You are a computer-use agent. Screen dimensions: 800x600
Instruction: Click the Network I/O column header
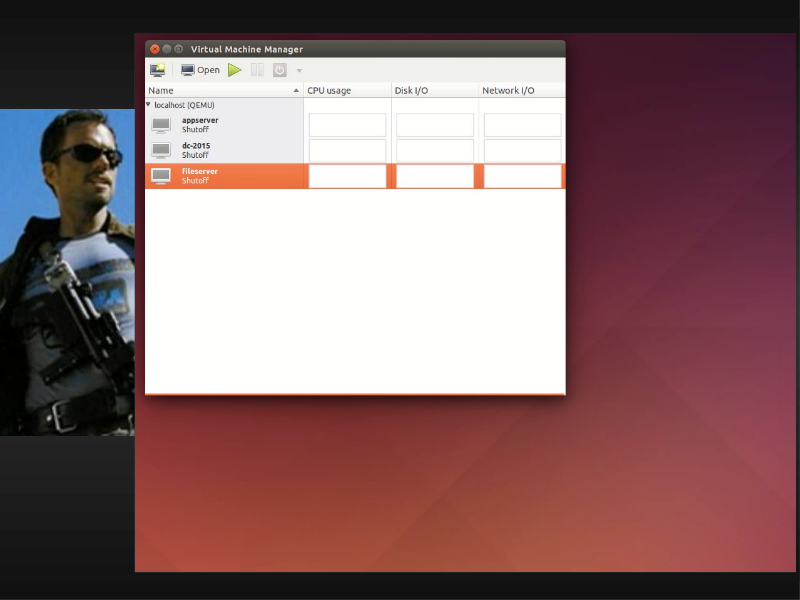(x=522, y=90)
